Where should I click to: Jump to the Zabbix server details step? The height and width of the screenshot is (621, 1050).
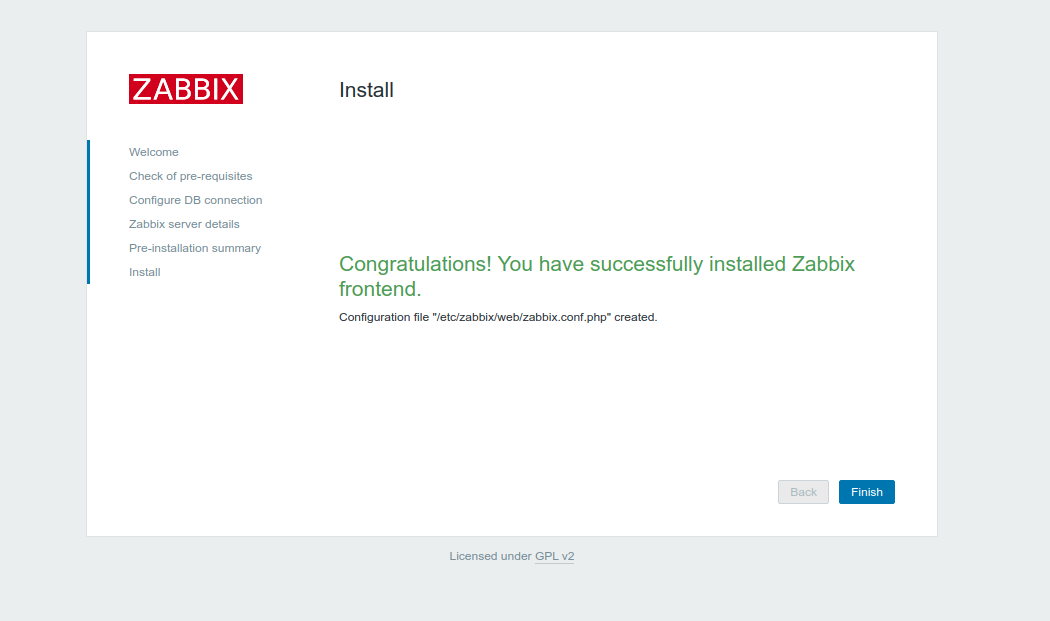(184, 224)
